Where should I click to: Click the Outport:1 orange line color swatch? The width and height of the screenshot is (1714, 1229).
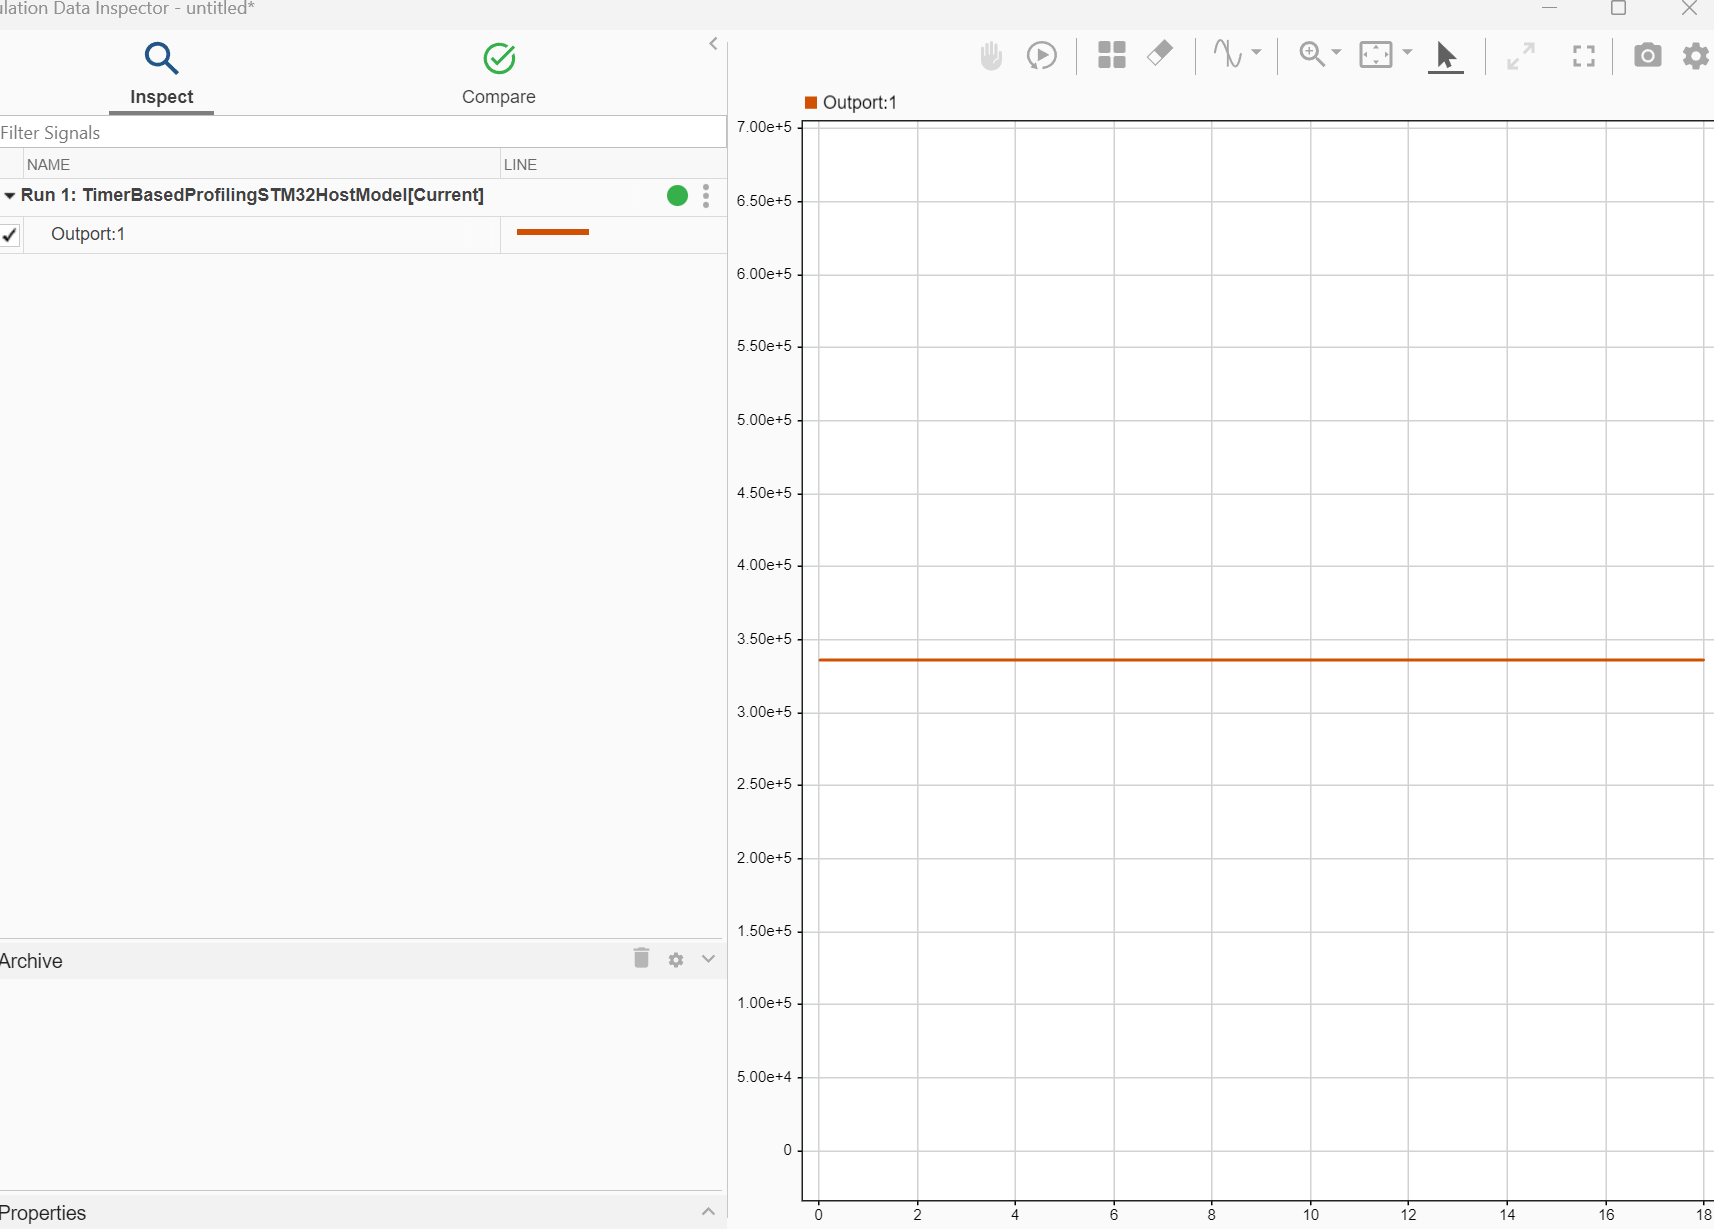coord(552,232)
